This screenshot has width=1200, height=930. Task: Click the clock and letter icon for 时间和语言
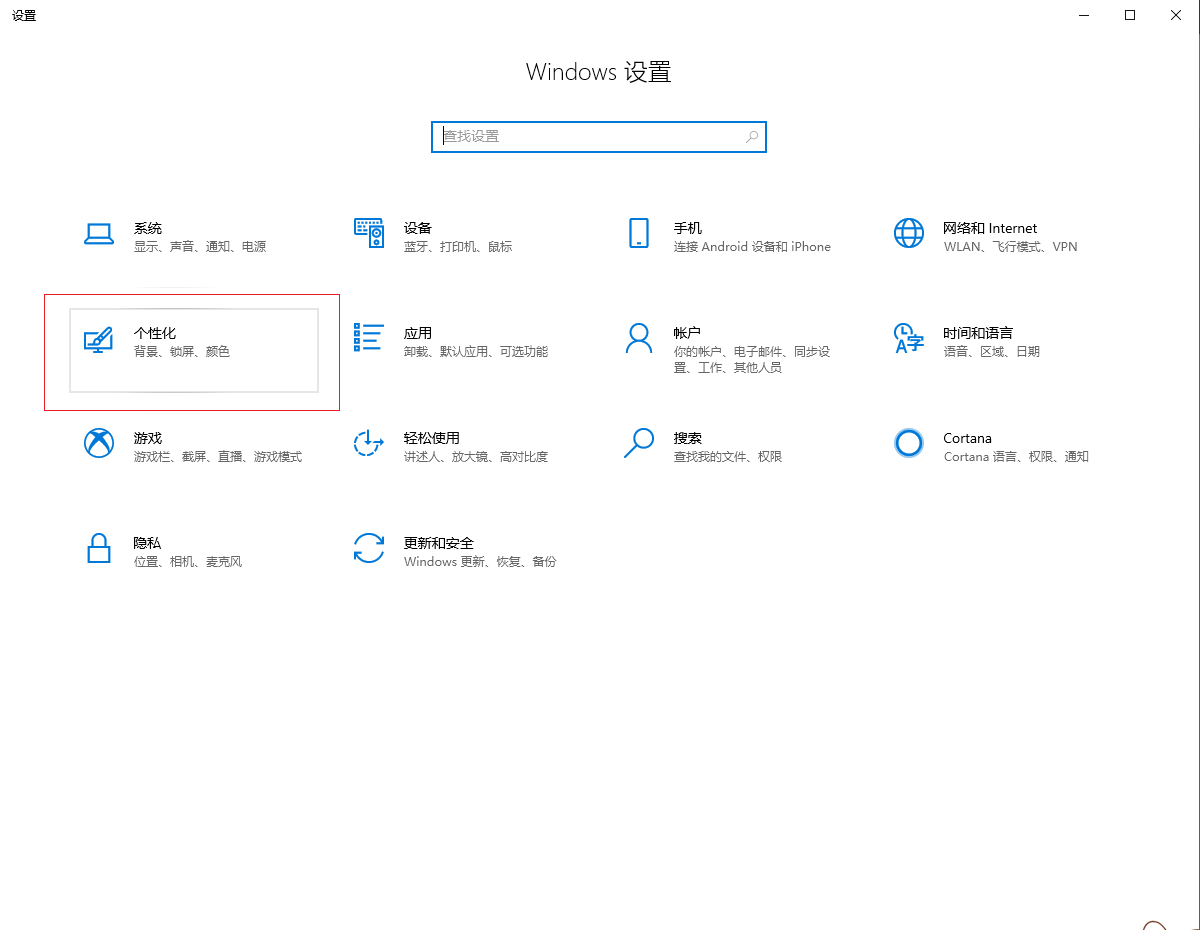coord(908,338)
